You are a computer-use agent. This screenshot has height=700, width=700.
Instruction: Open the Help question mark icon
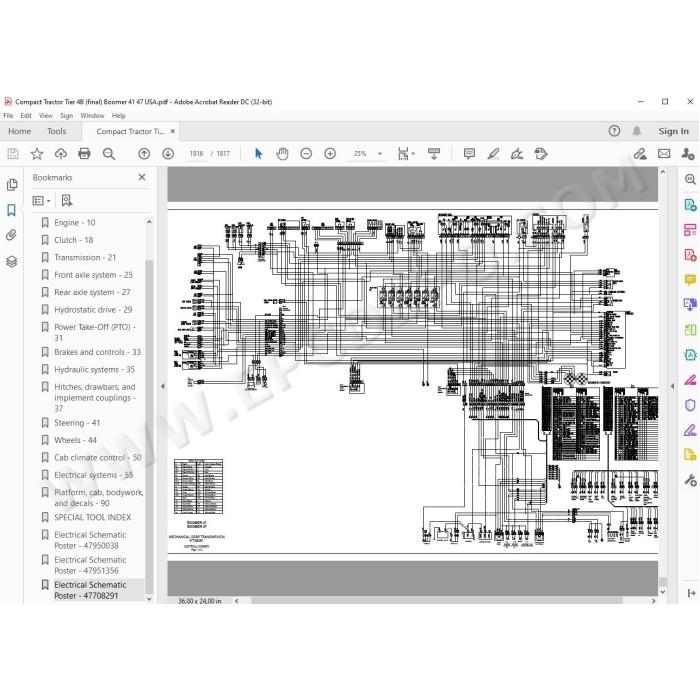[614, 131]
